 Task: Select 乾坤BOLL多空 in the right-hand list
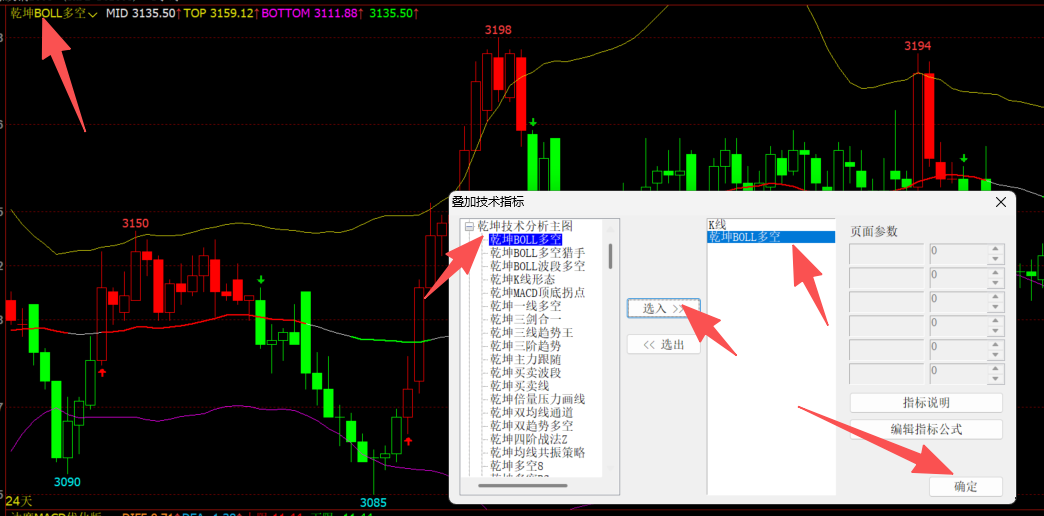click(x=745, y=238)
